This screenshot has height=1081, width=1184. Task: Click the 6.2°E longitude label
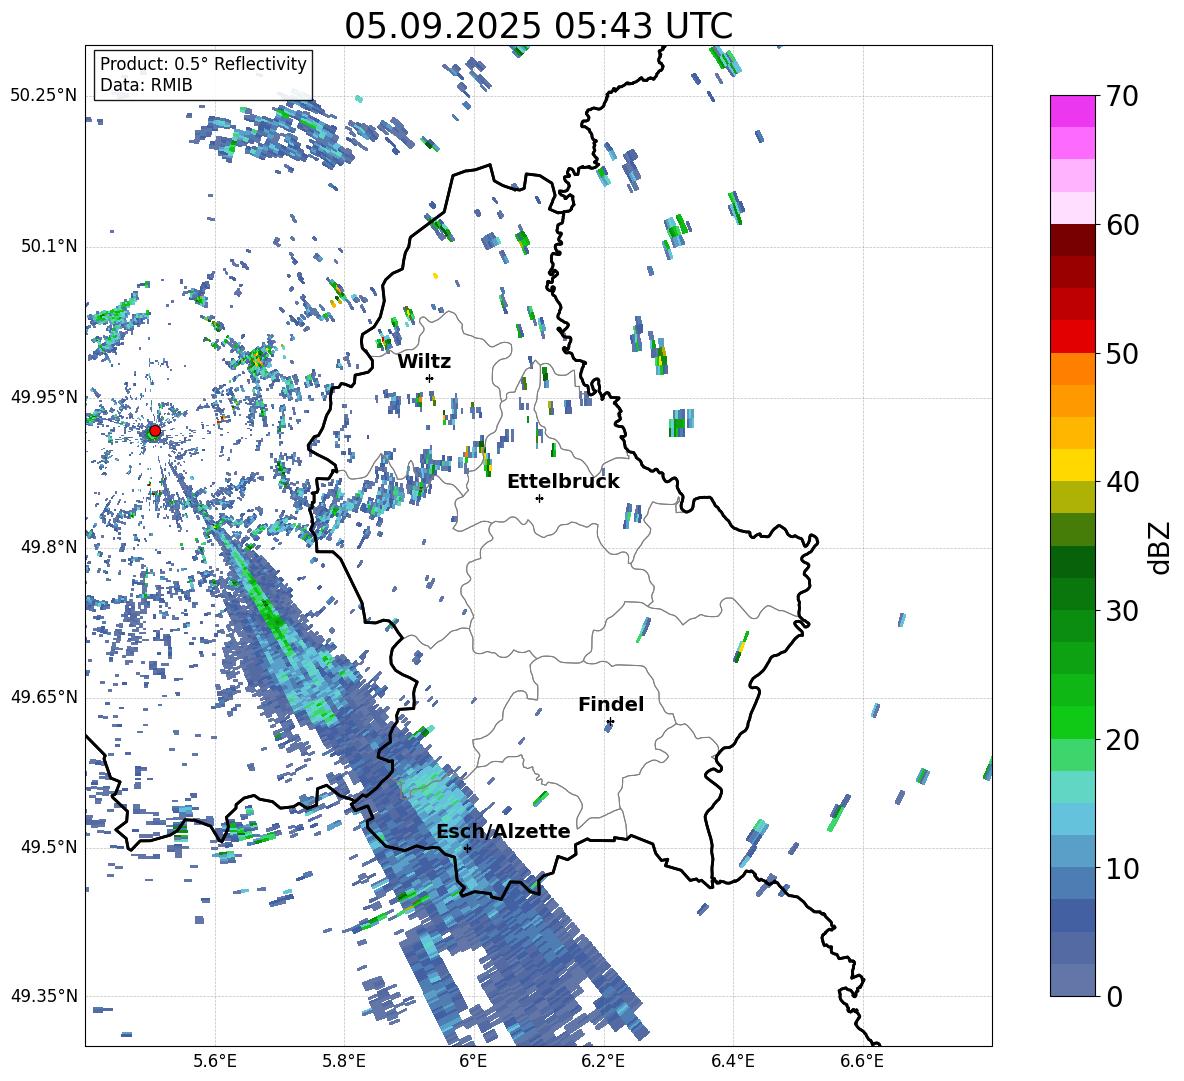tap(603, 1062)
